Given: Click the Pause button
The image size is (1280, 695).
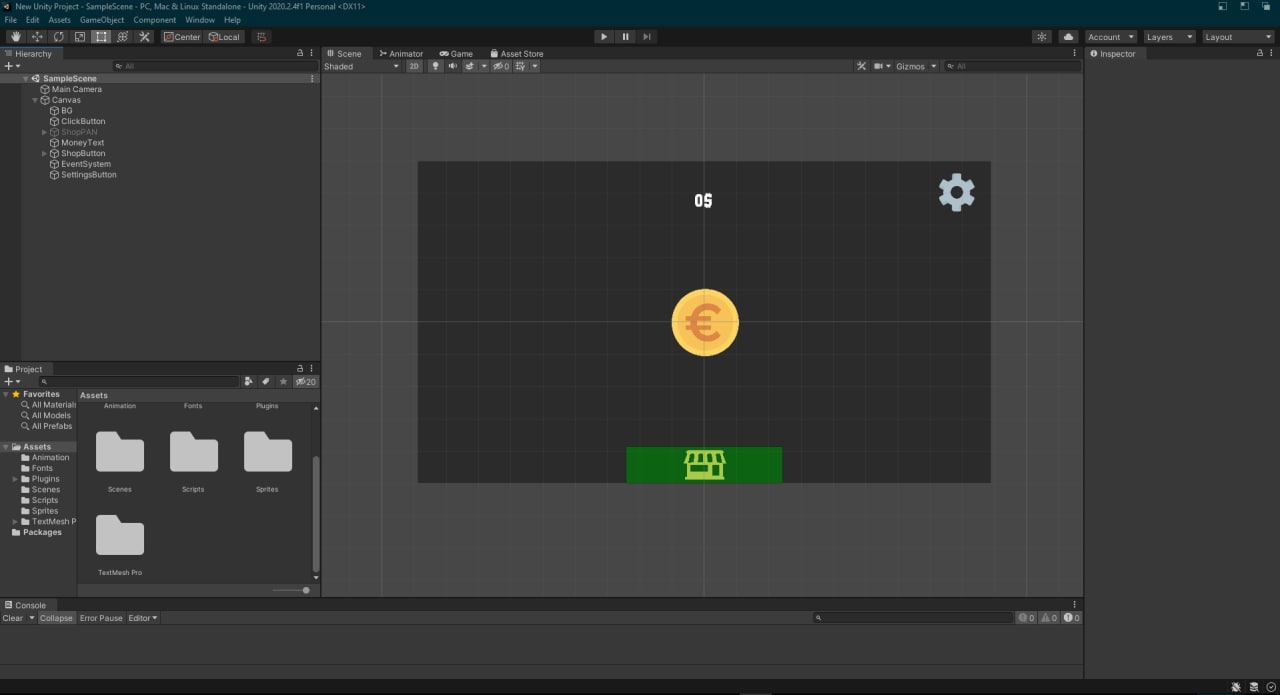Looking at the screenshot, I should 625,37.
